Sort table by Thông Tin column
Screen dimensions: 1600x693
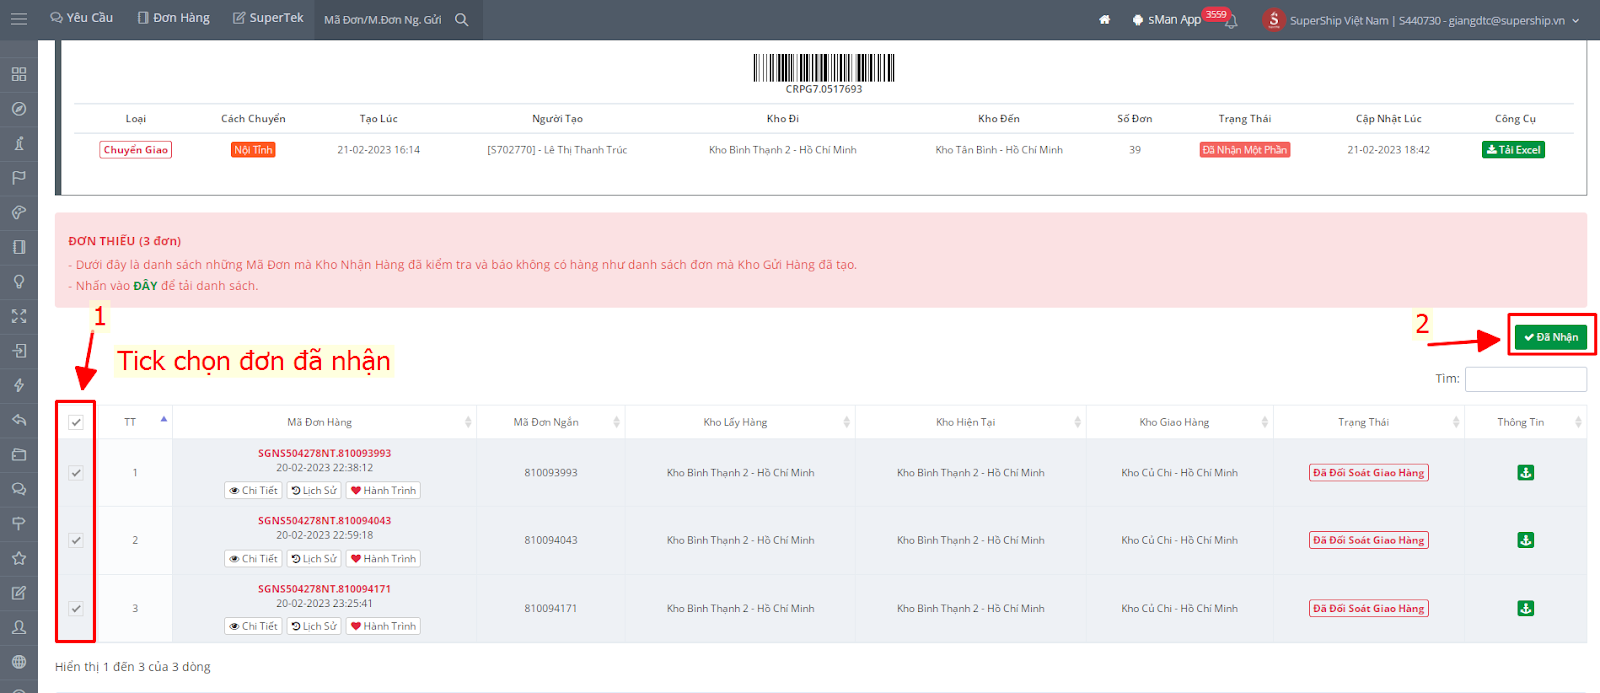click(1525, 422)
